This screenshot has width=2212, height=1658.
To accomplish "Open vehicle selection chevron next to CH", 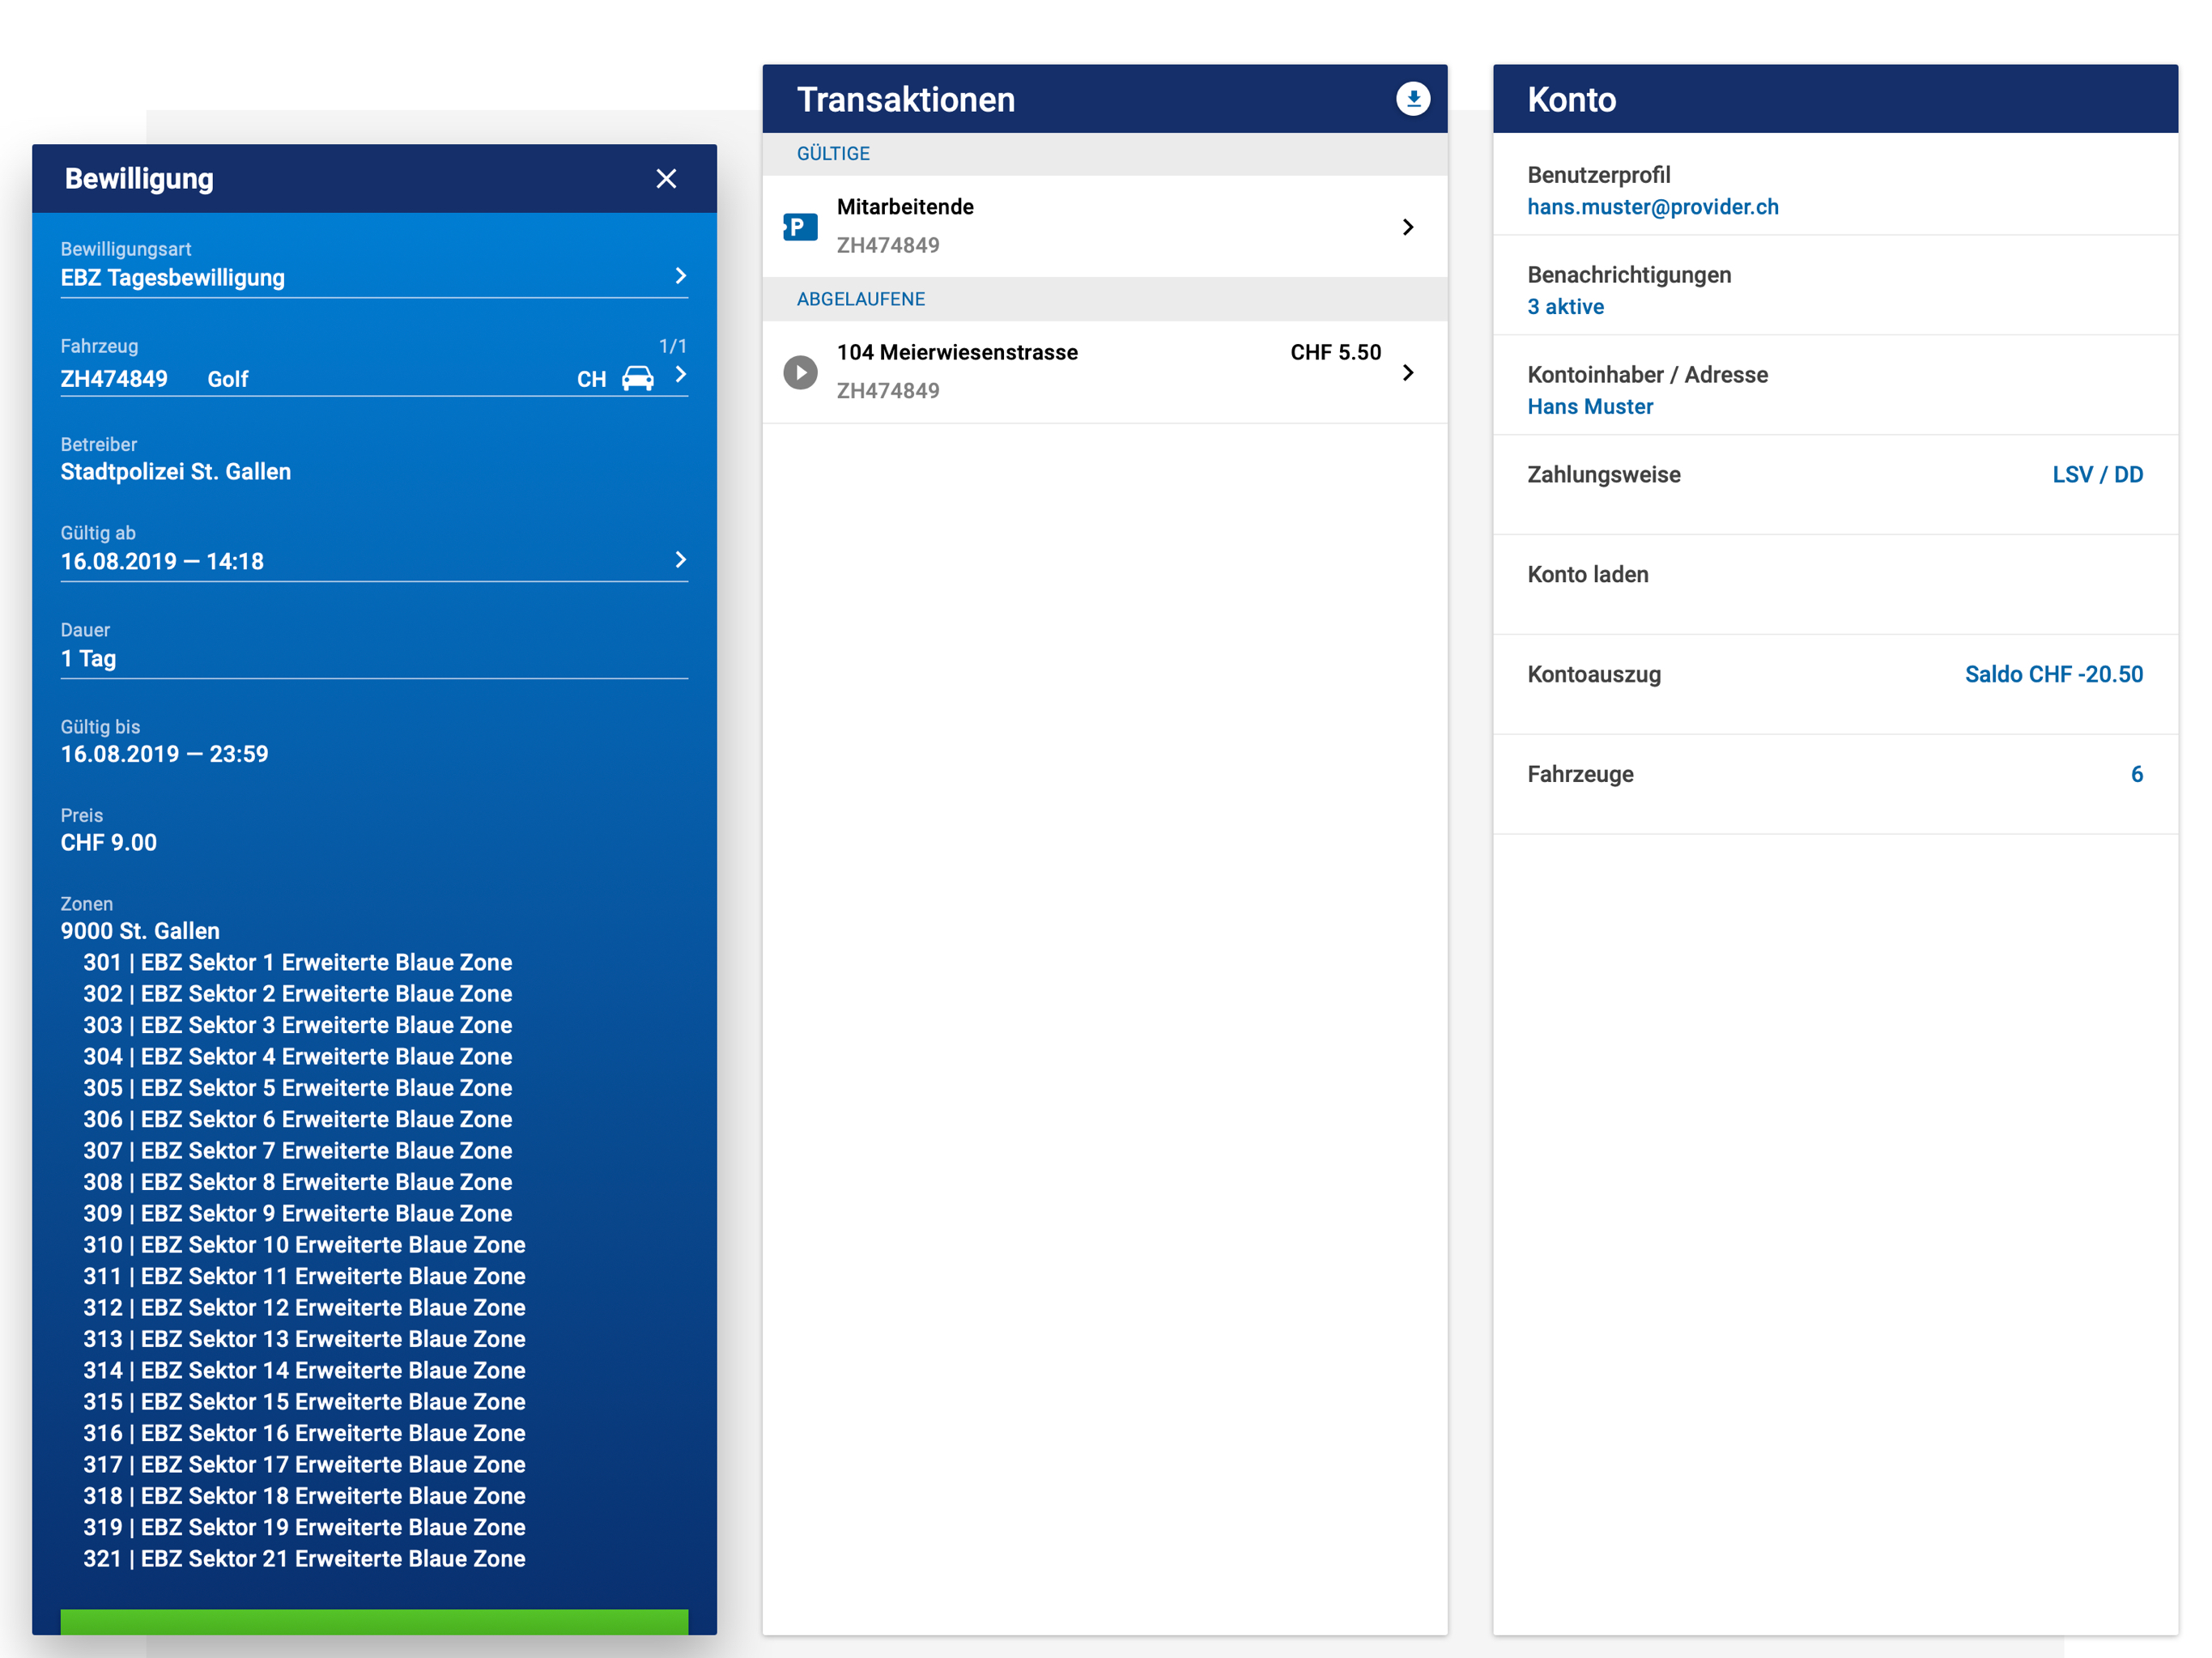I will [x=680, y=375].
